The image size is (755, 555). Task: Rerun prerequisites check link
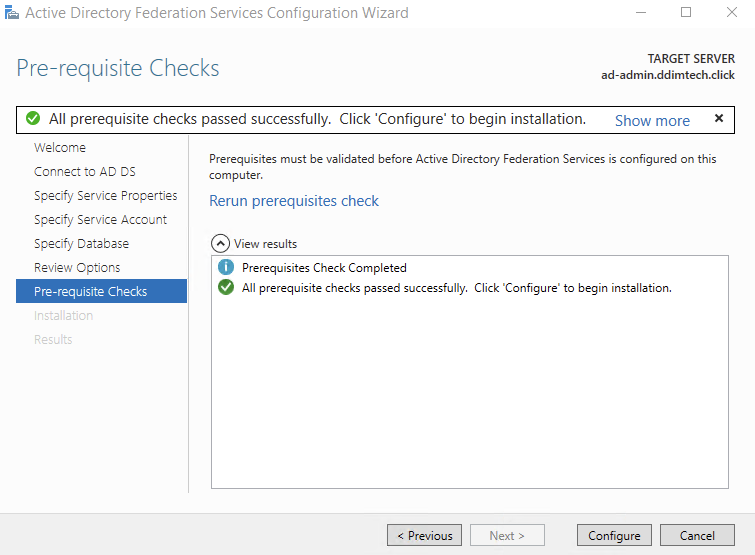point(294,201)
